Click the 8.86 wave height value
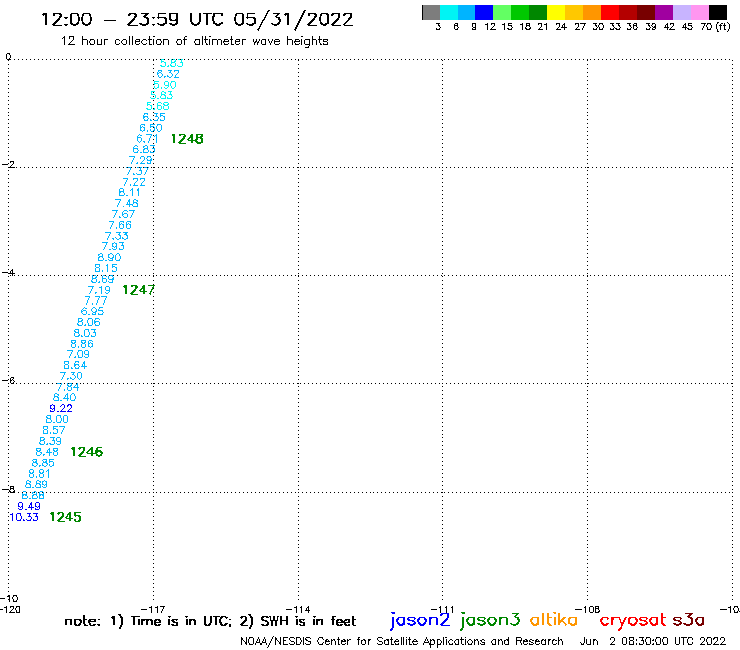Viewport: 740px width, 650px height. [82, 344]
